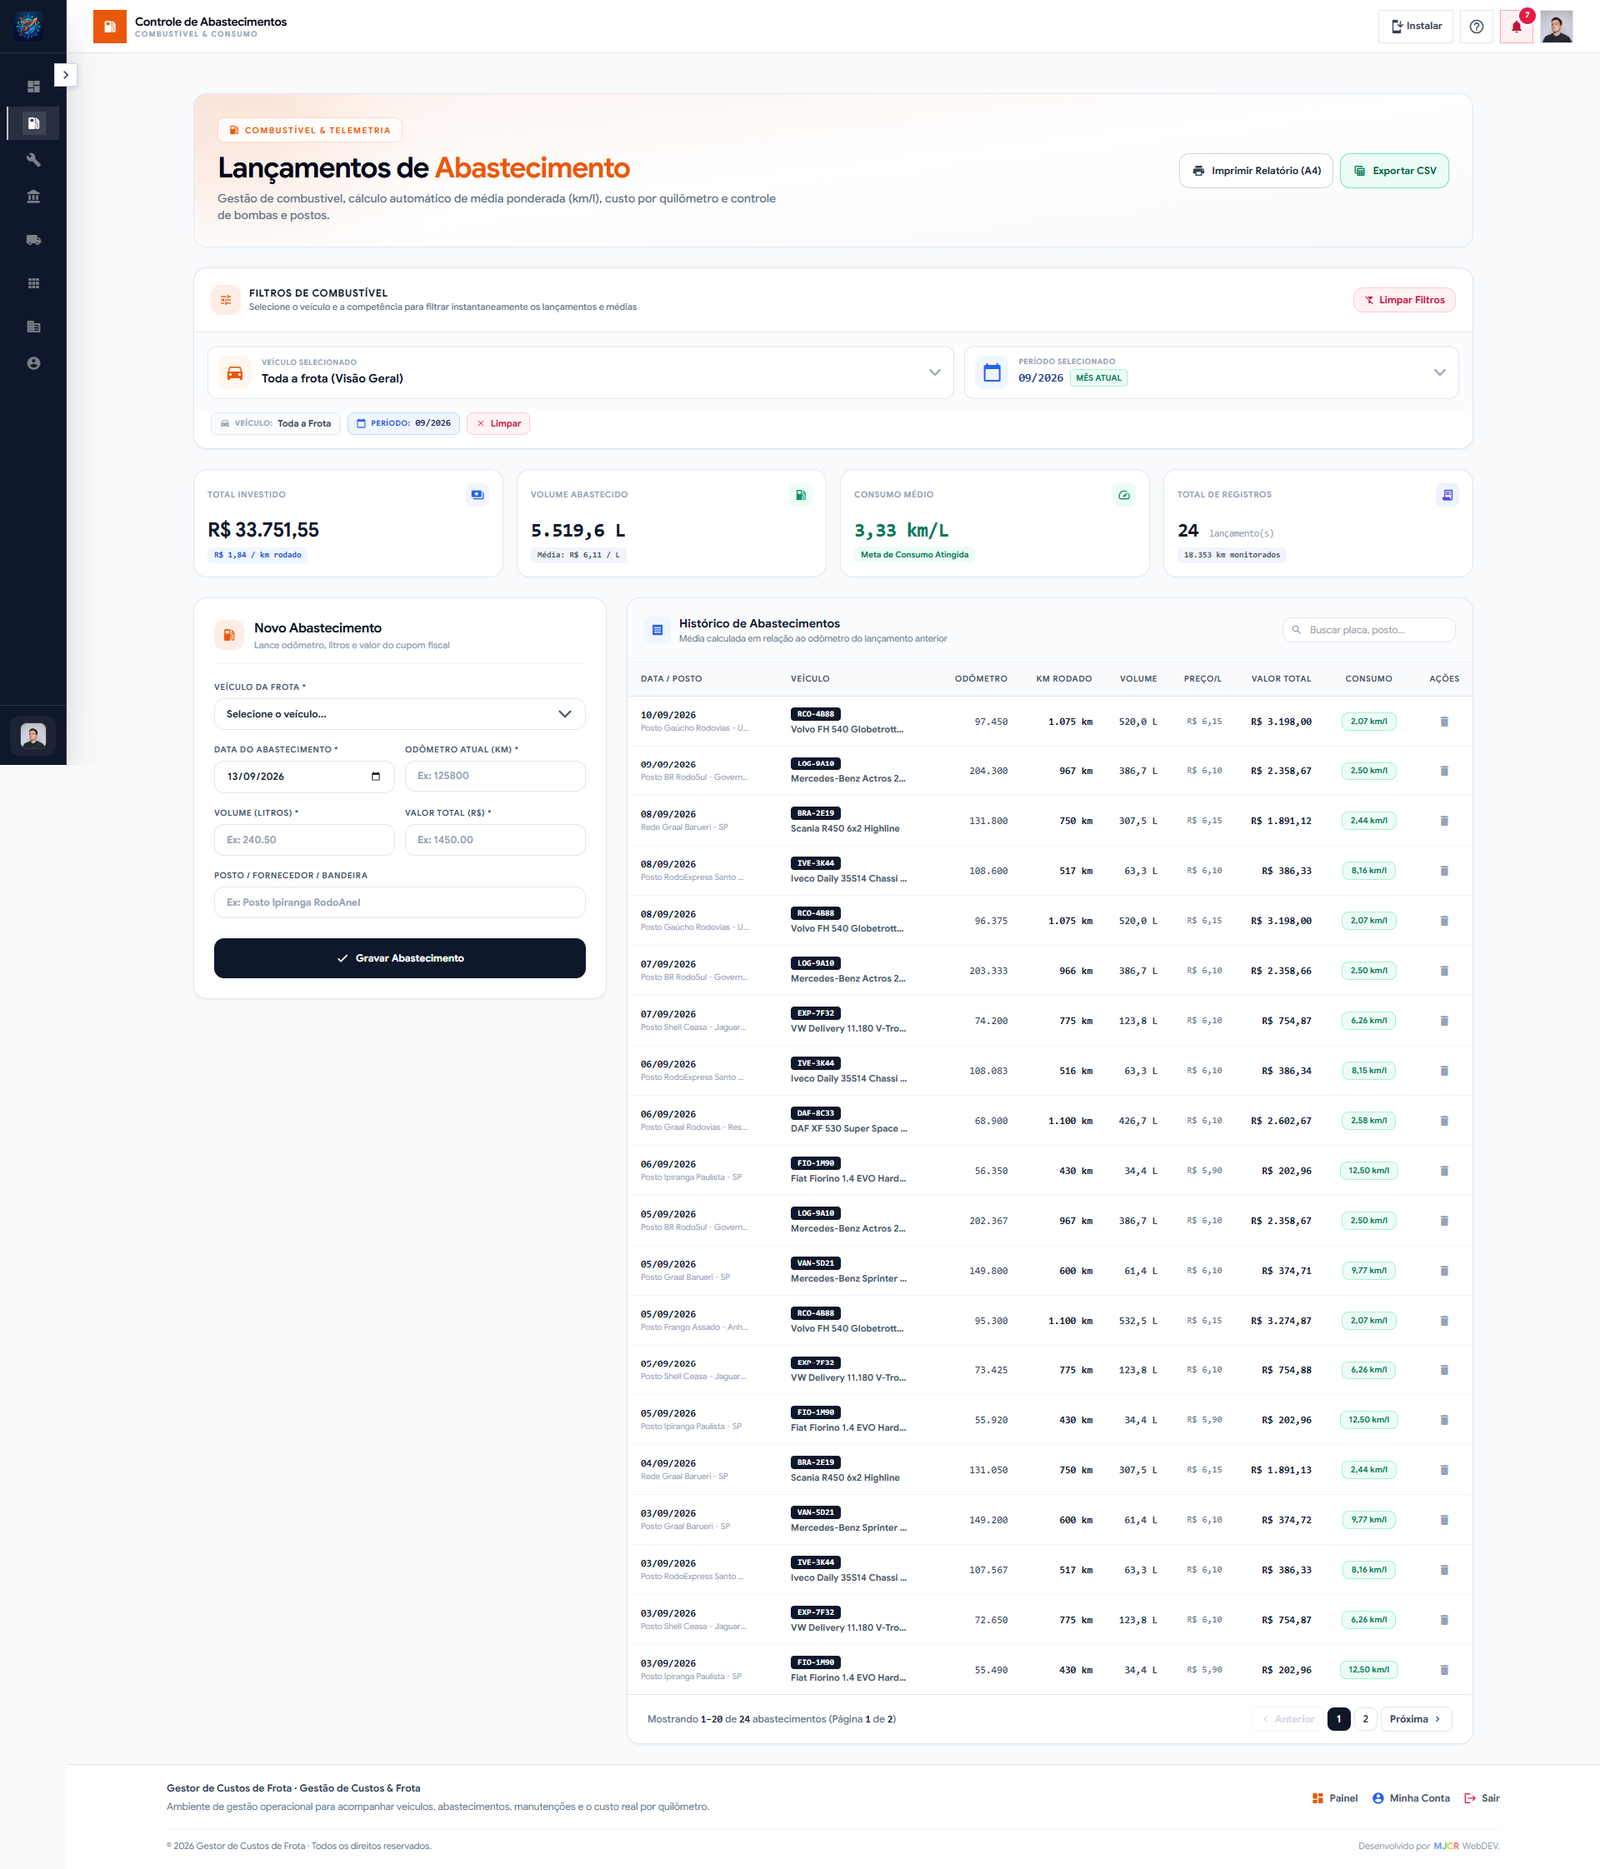Delete the 09/09/2026 LOG-9A10 entry

pyautogui.click(x=1444, y=771)
